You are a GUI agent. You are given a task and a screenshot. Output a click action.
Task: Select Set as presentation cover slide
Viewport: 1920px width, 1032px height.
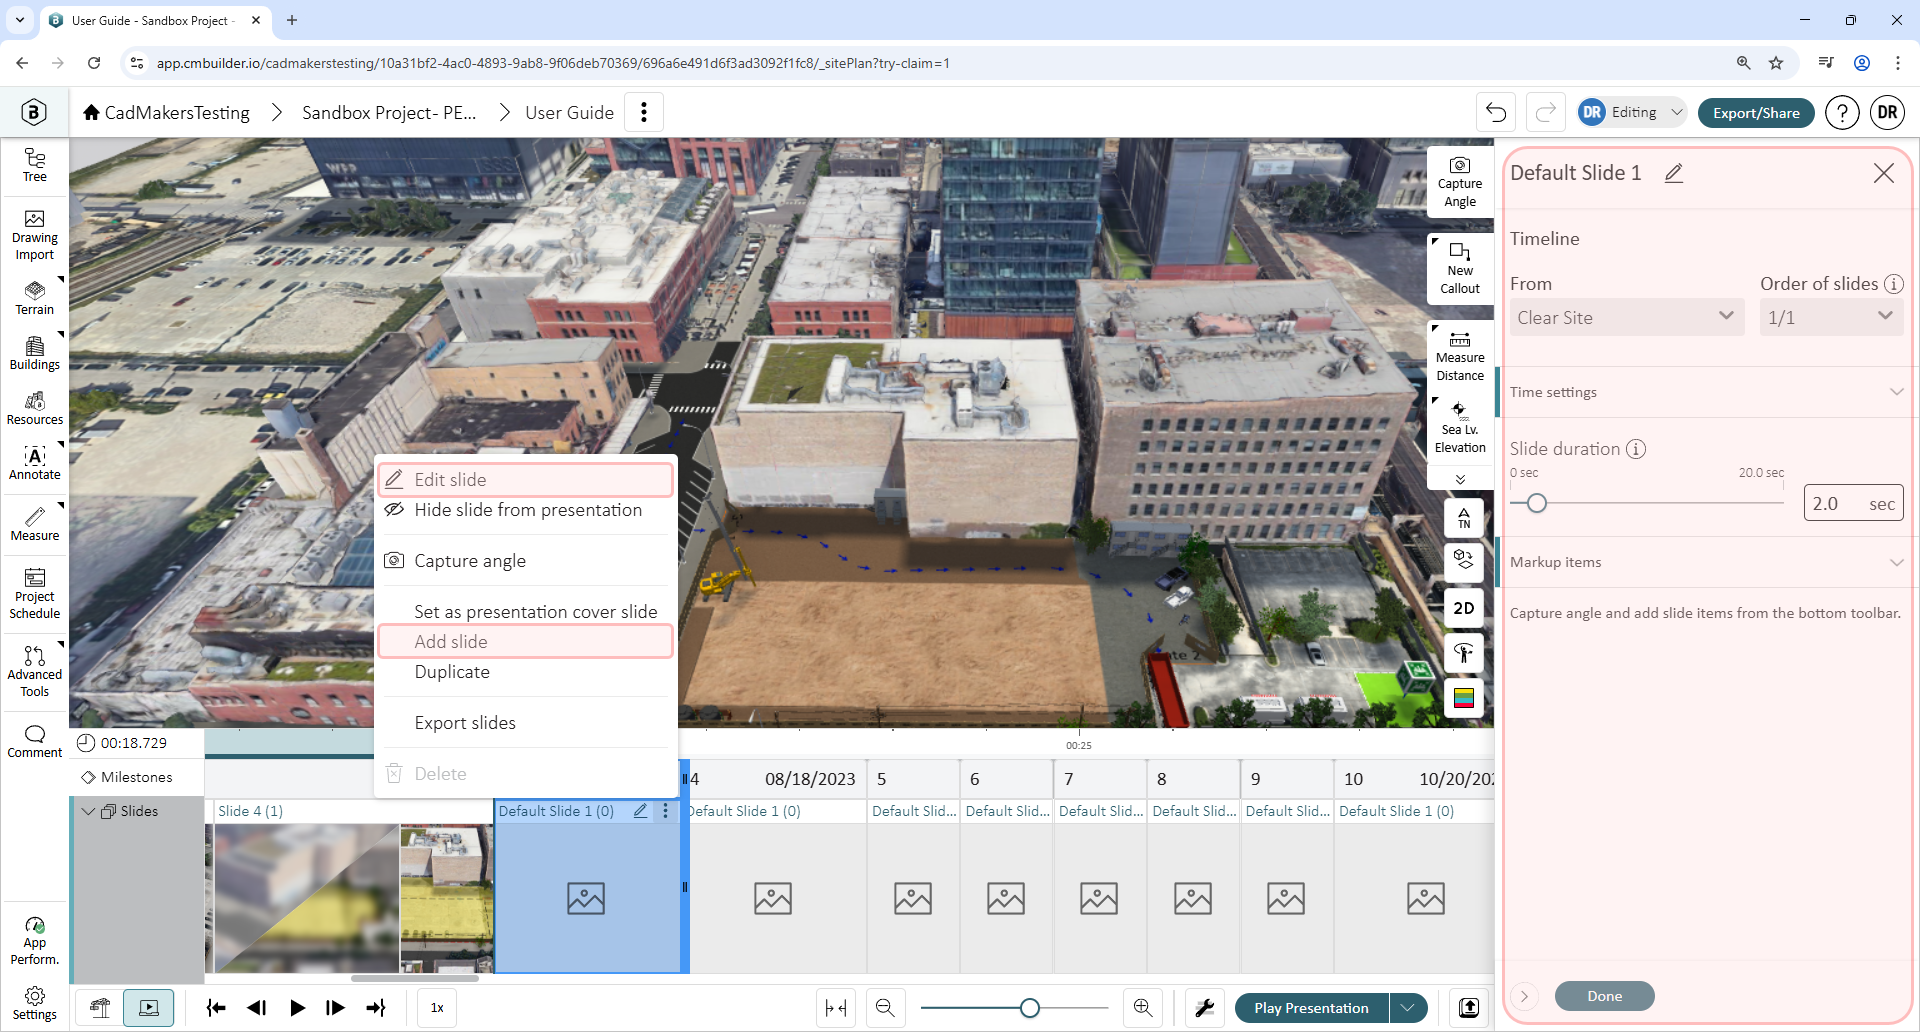pos(525,611)
